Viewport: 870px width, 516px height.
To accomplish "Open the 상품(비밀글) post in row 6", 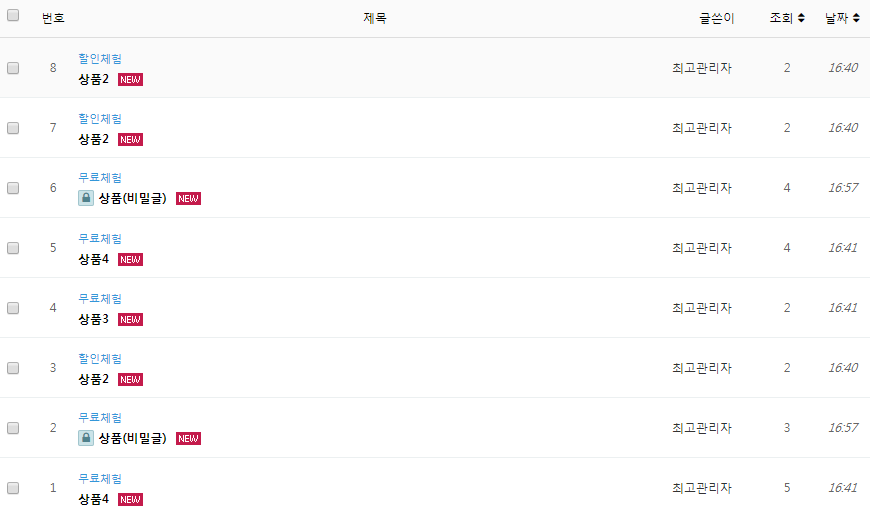I will click(x=132, y=198).
